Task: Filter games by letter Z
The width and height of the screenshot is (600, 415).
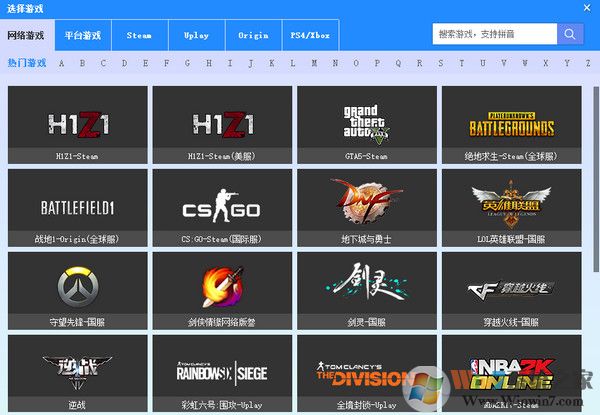Action: click(x=588, y=63)
